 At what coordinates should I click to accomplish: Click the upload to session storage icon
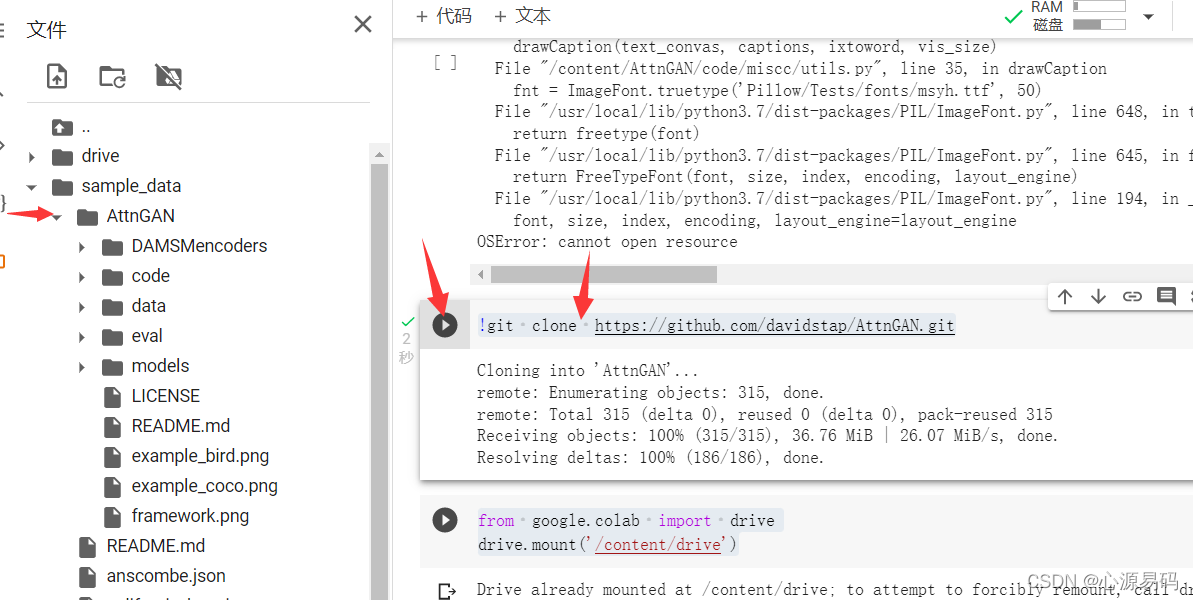tap(57, 76)
